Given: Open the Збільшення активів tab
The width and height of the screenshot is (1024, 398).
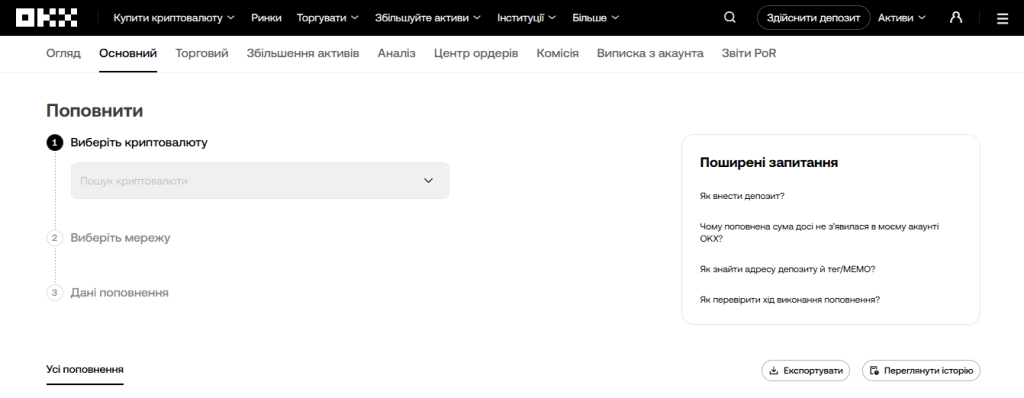Looking at the screenshot, I should click(x=303, y=54).
